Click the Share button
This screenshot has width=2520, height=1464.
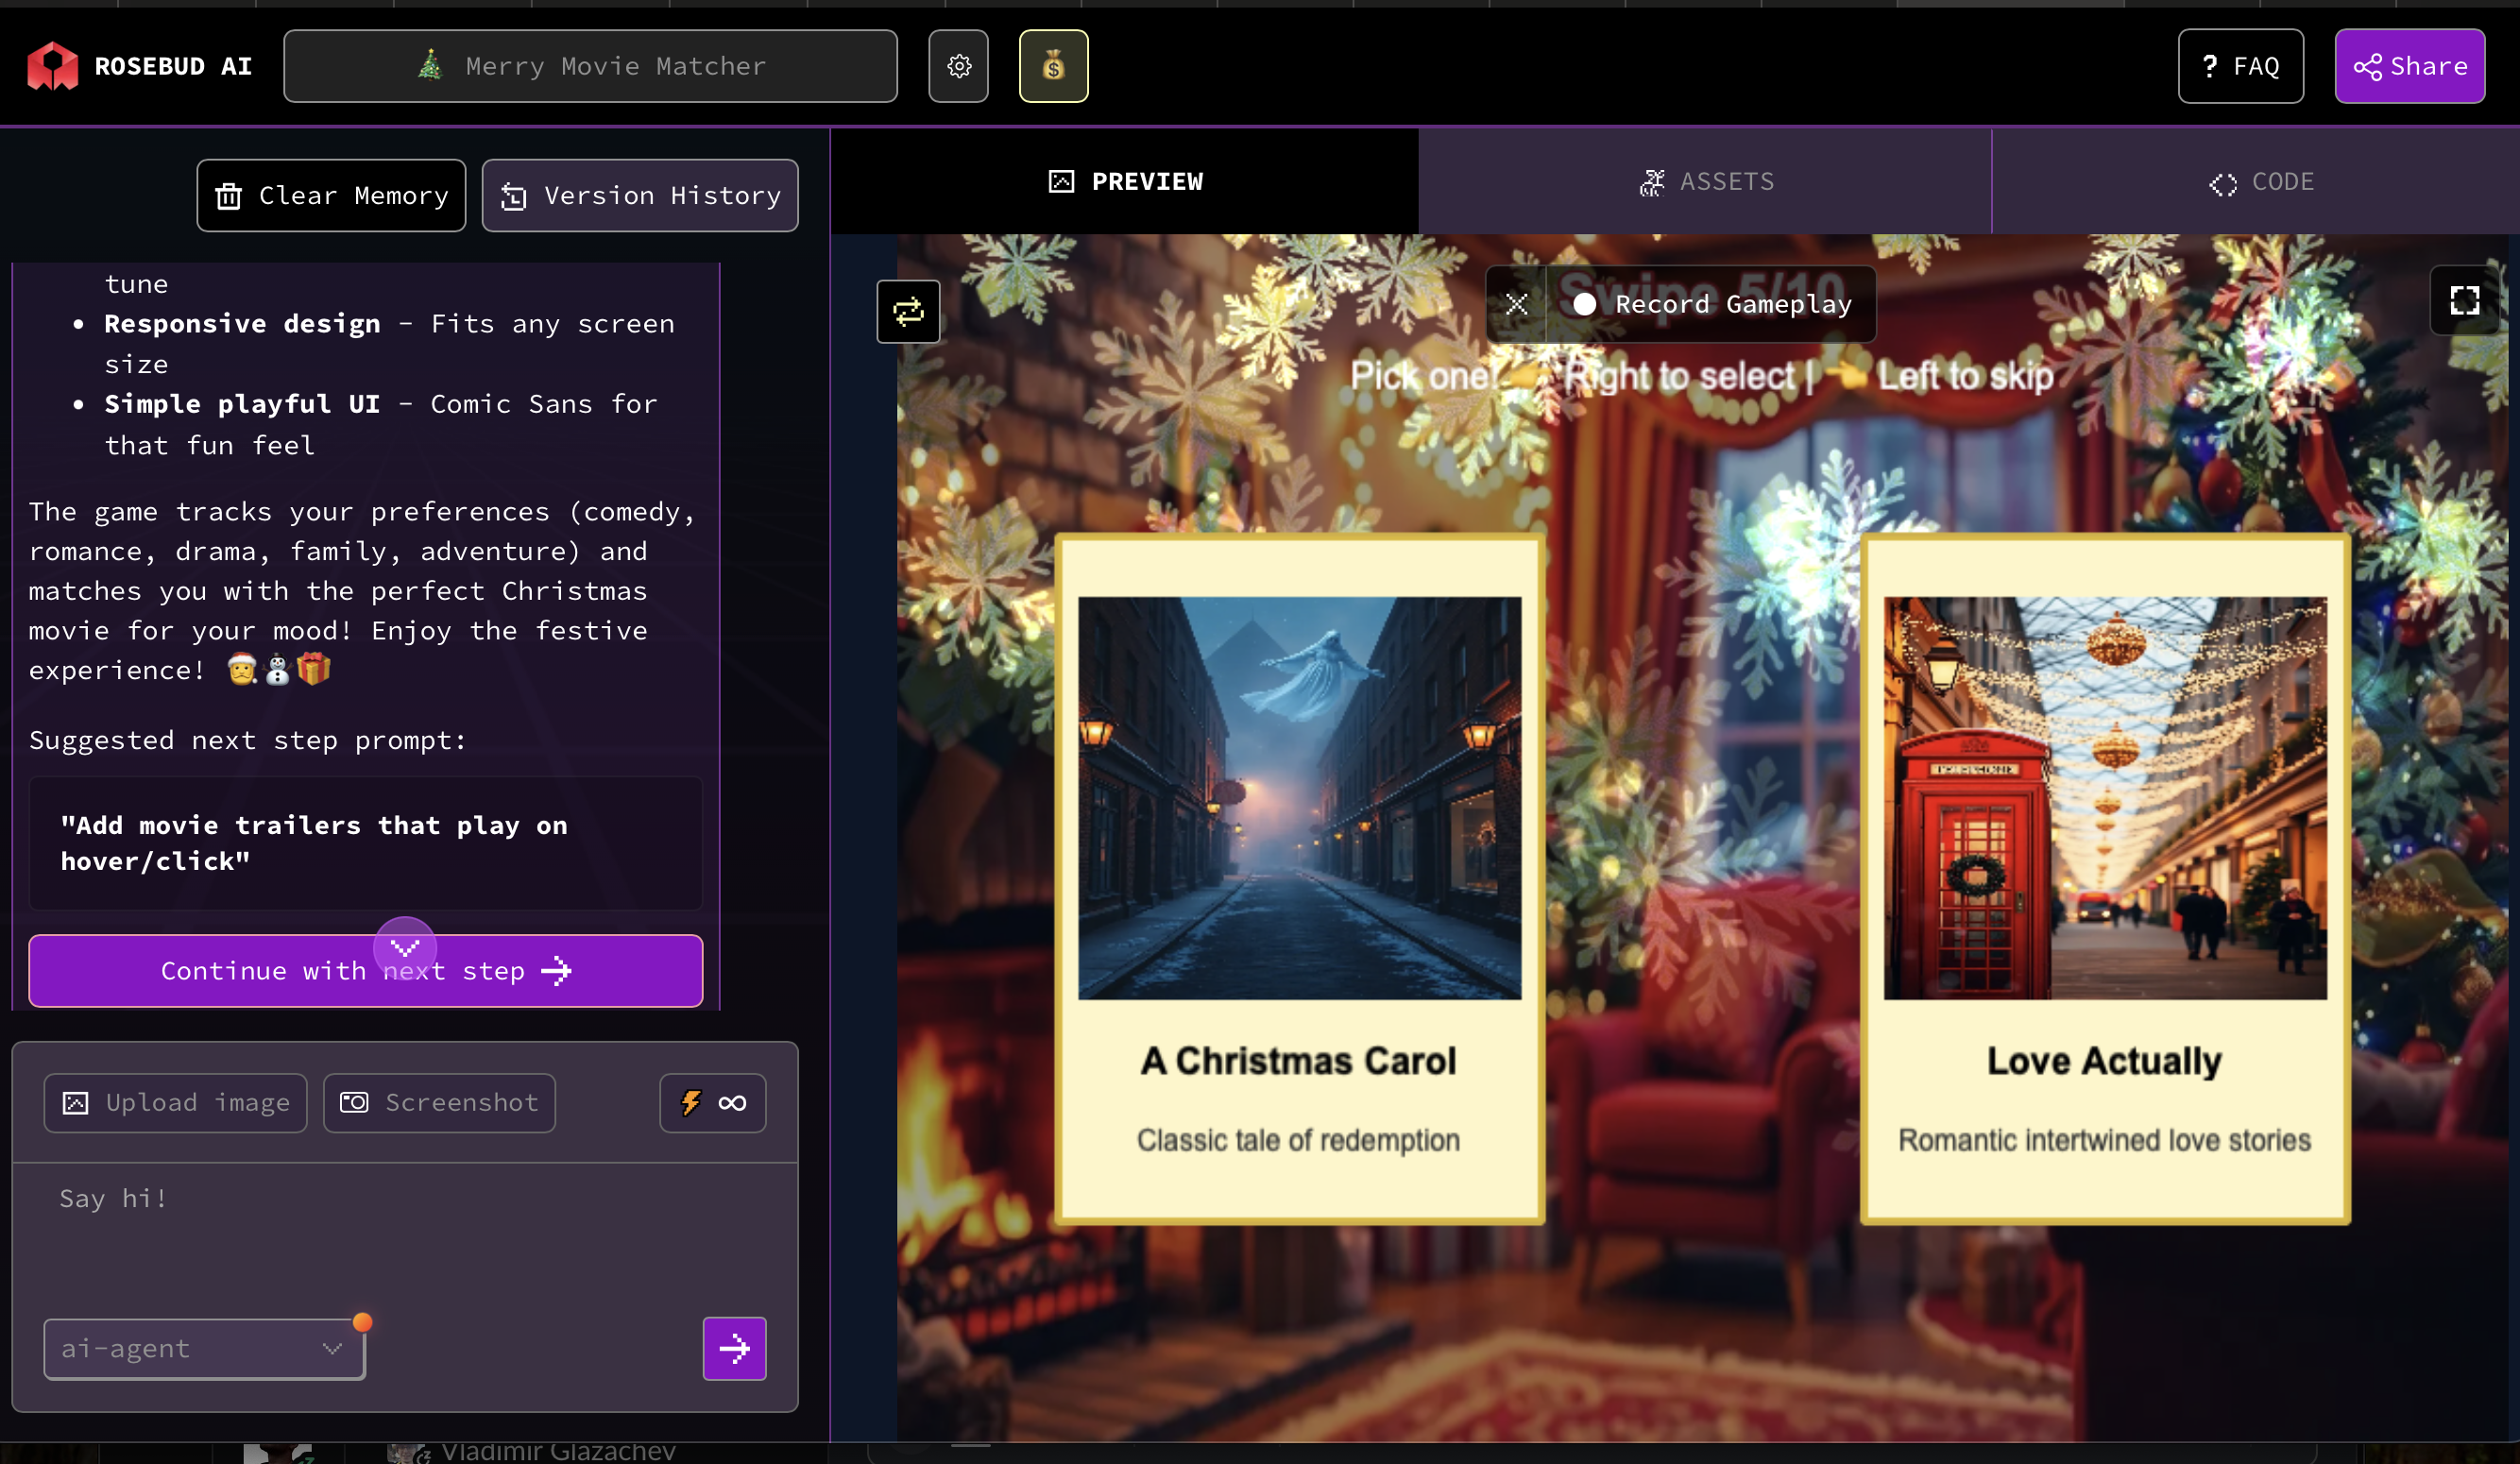click(2409, 66)
